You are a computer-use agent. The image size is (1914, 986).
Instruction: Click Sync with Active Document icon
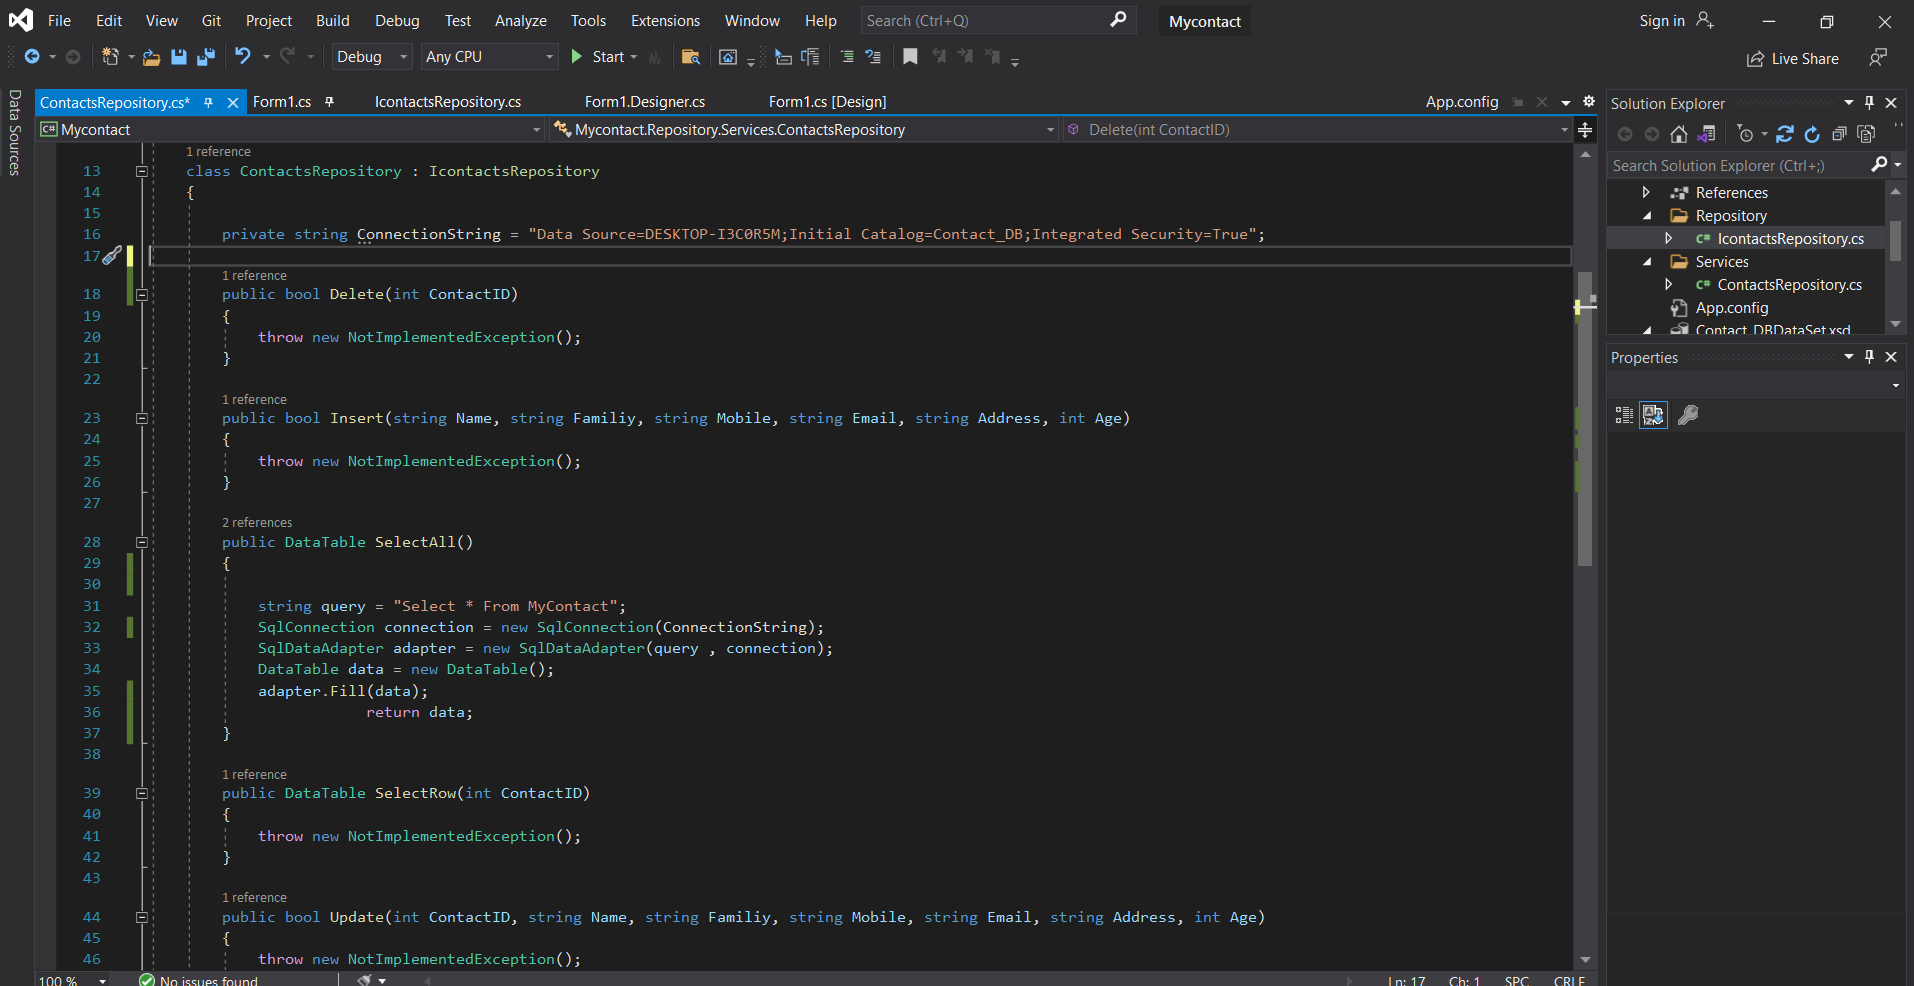[1785, 134]
